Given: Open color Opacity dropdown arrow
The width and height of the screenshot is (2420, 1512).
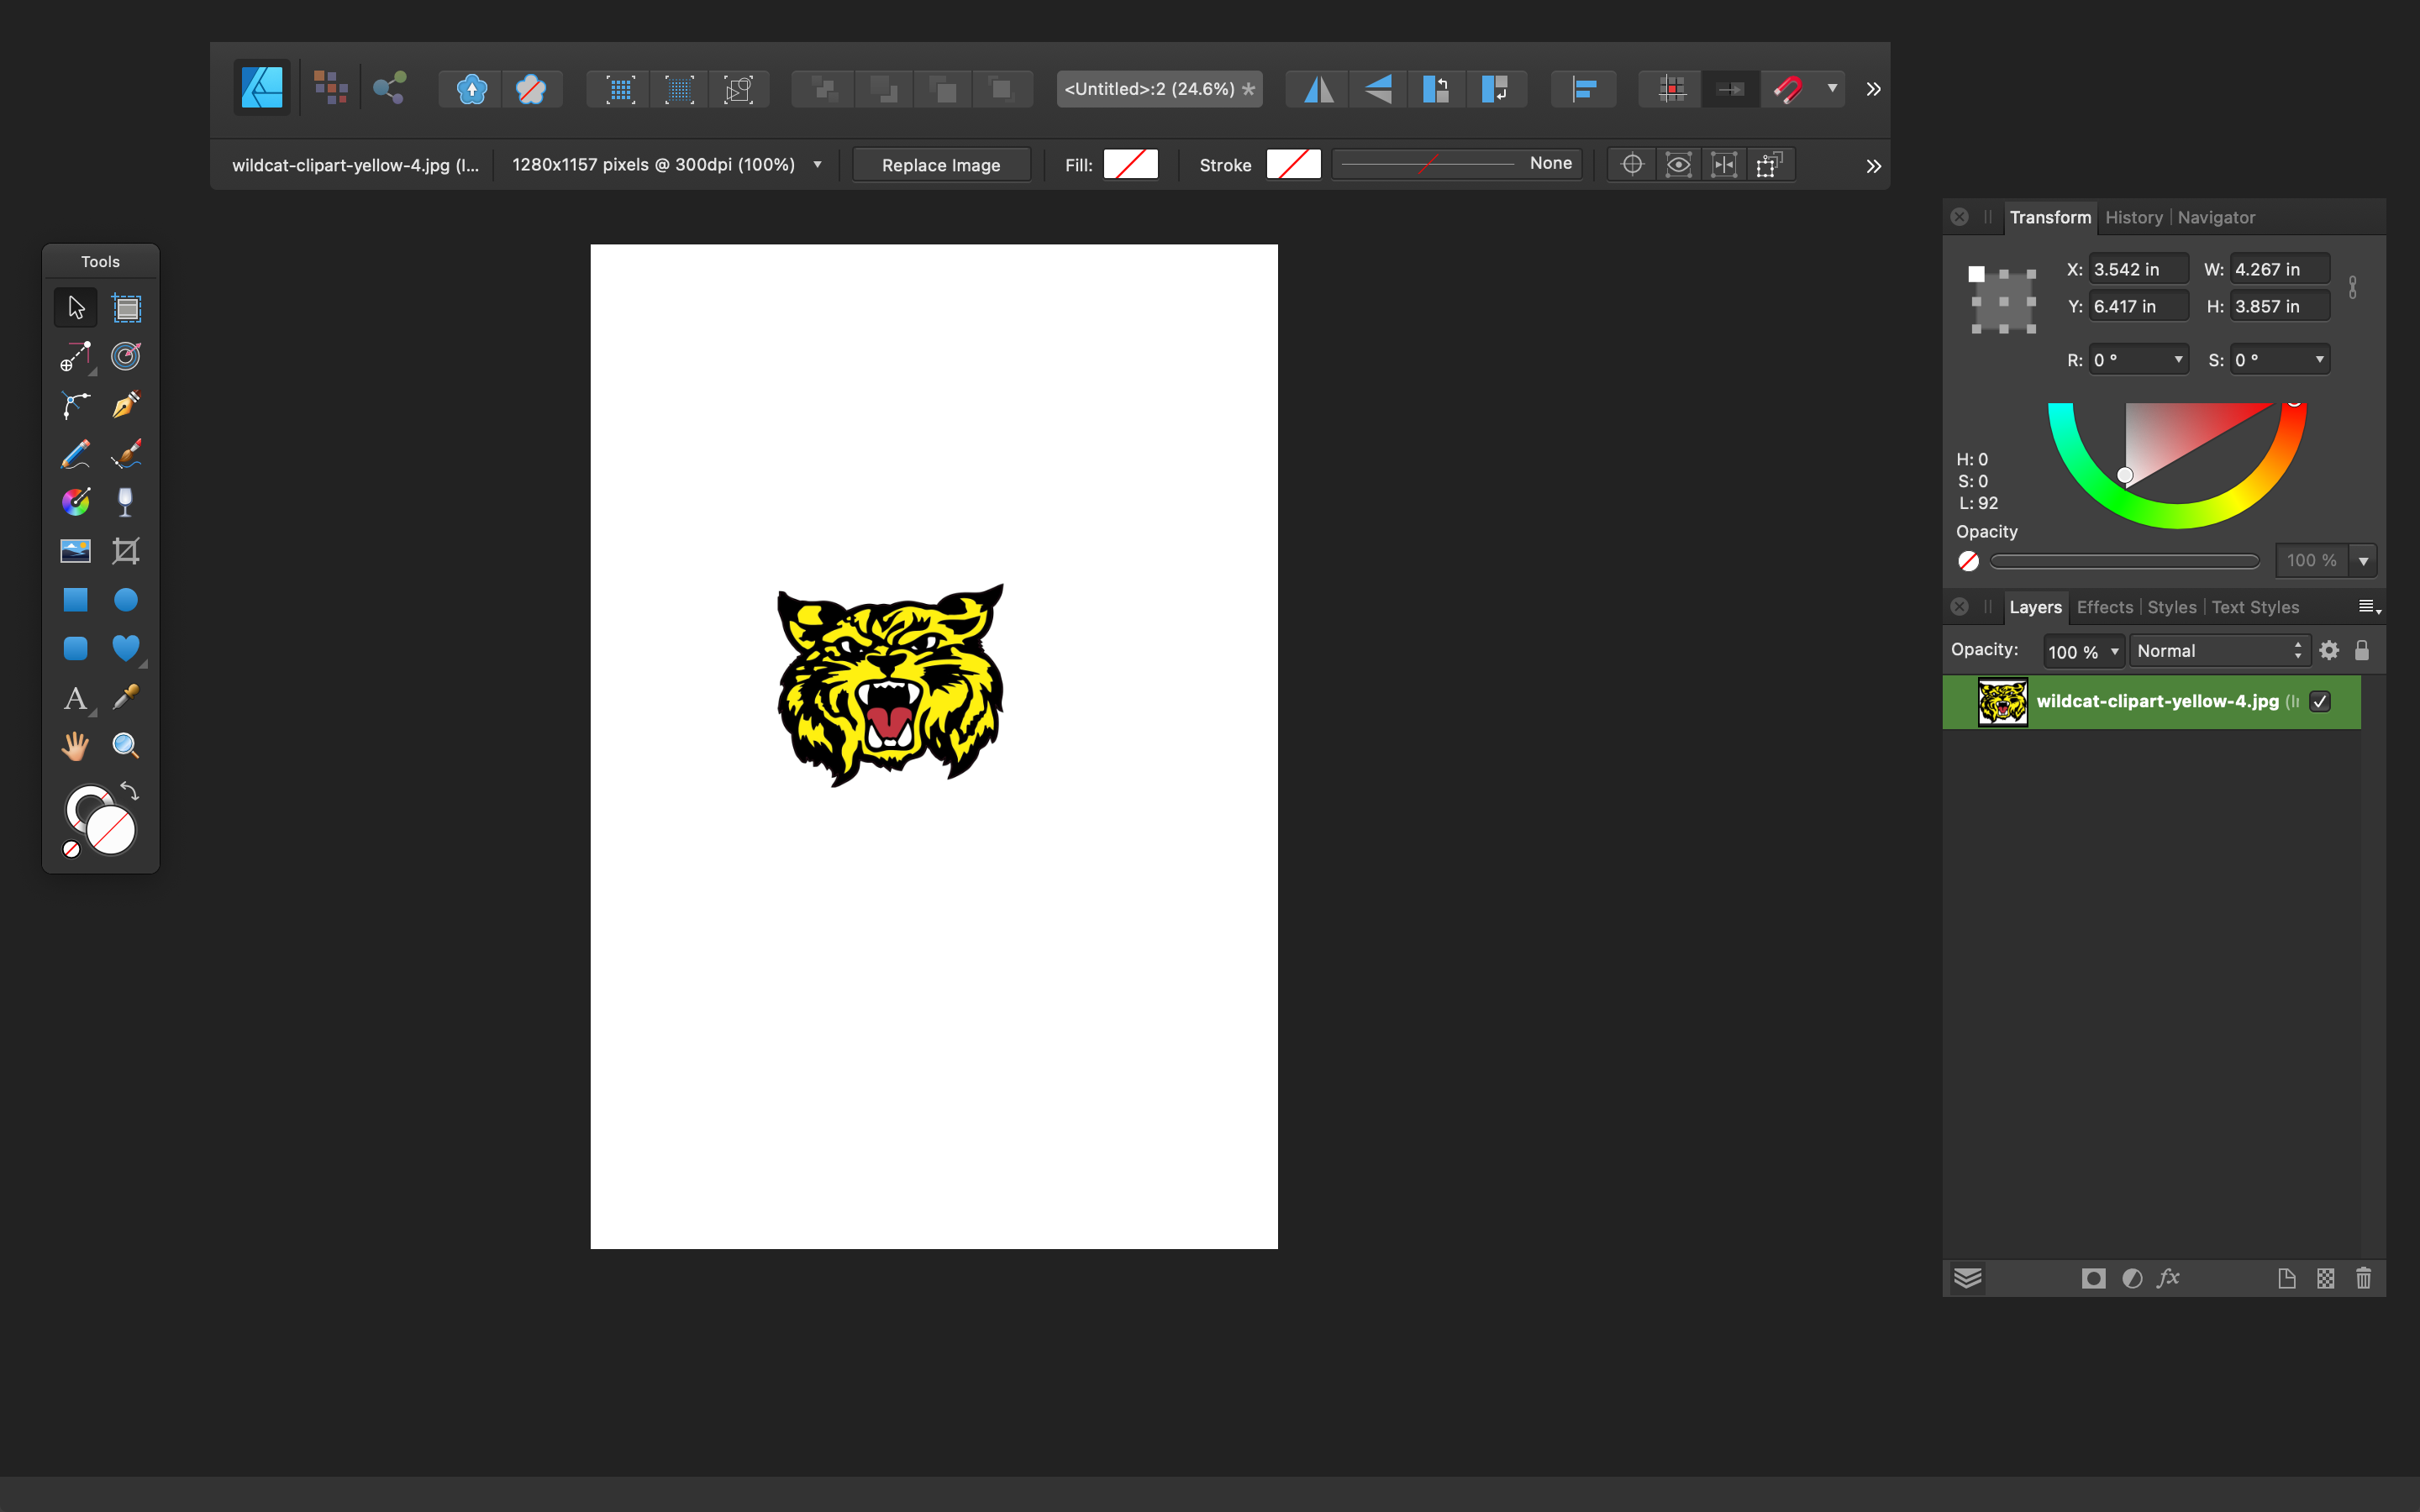Looking at the screenshot, I should (x=2363, y=561).
